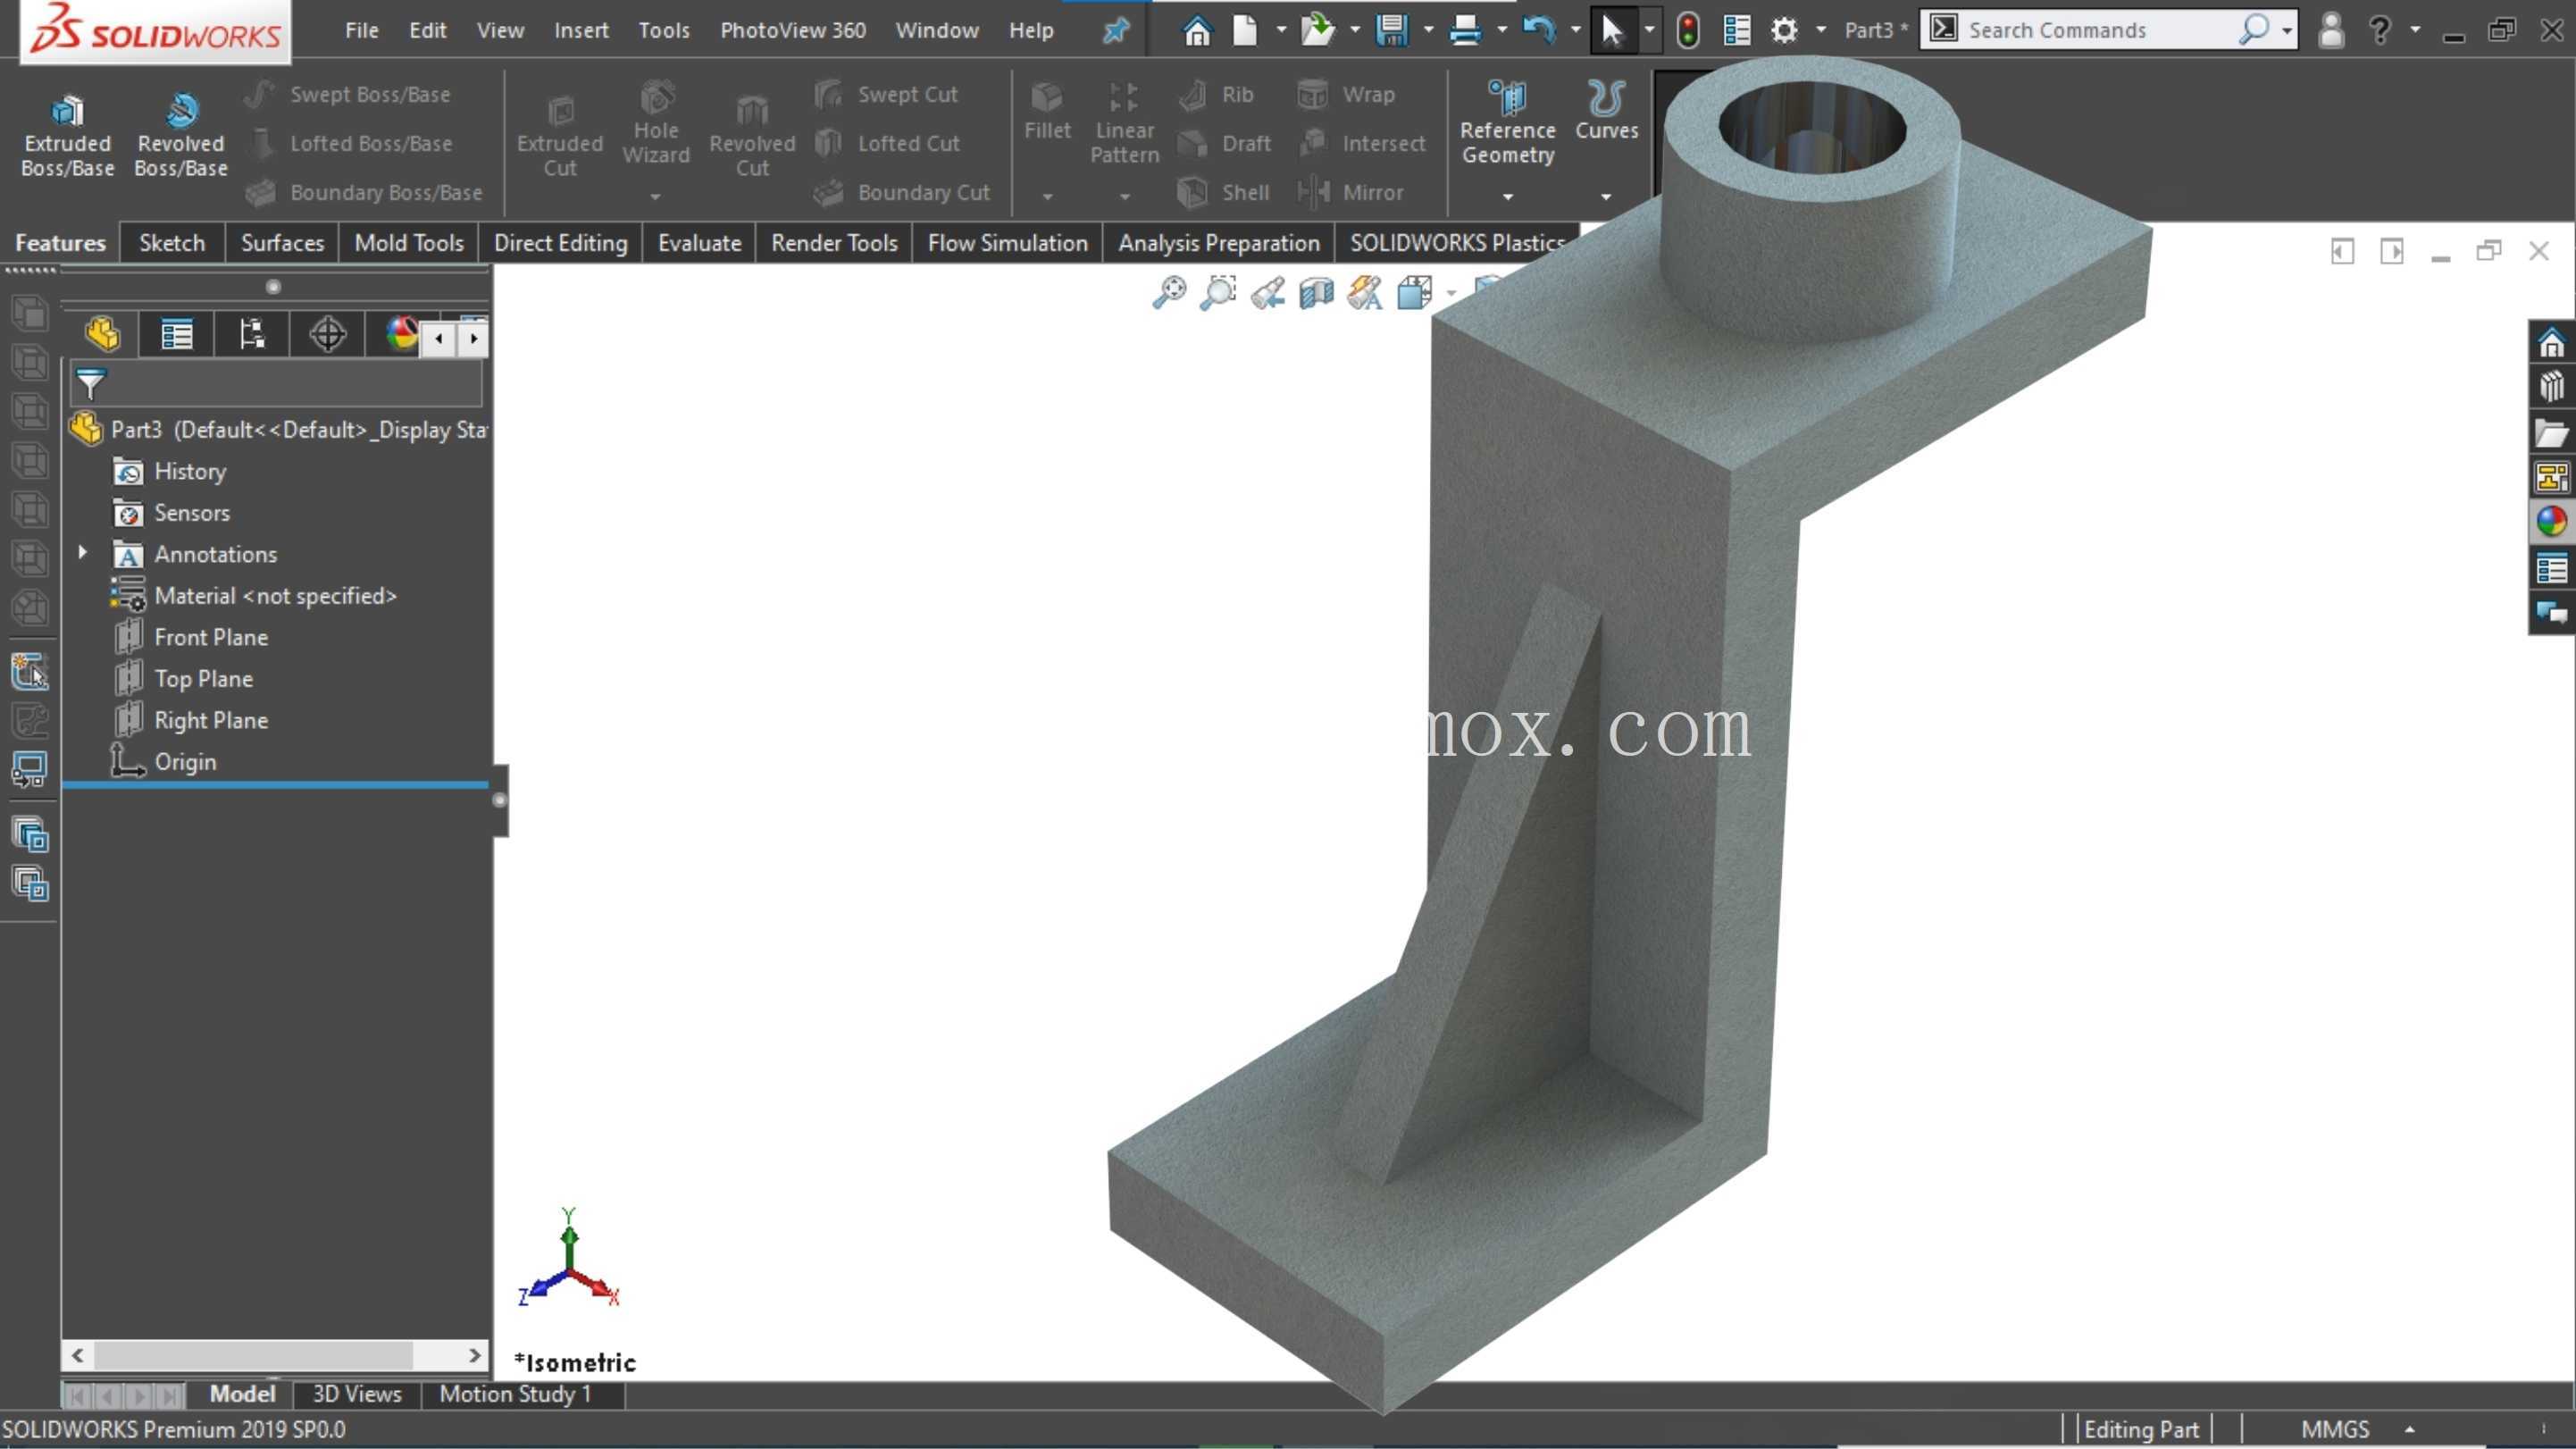Switch to the Evaluate tab
Image resolution: width=2576 pixels, height=1449 pixels.
tap(699, 243)
